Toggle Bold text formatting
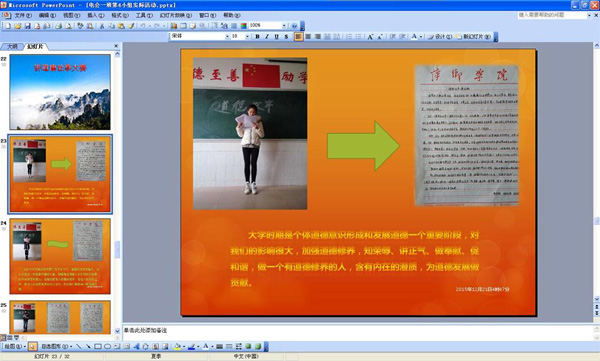Image resolution: width=600 pixels, height=361 pixels. [258, 37]
